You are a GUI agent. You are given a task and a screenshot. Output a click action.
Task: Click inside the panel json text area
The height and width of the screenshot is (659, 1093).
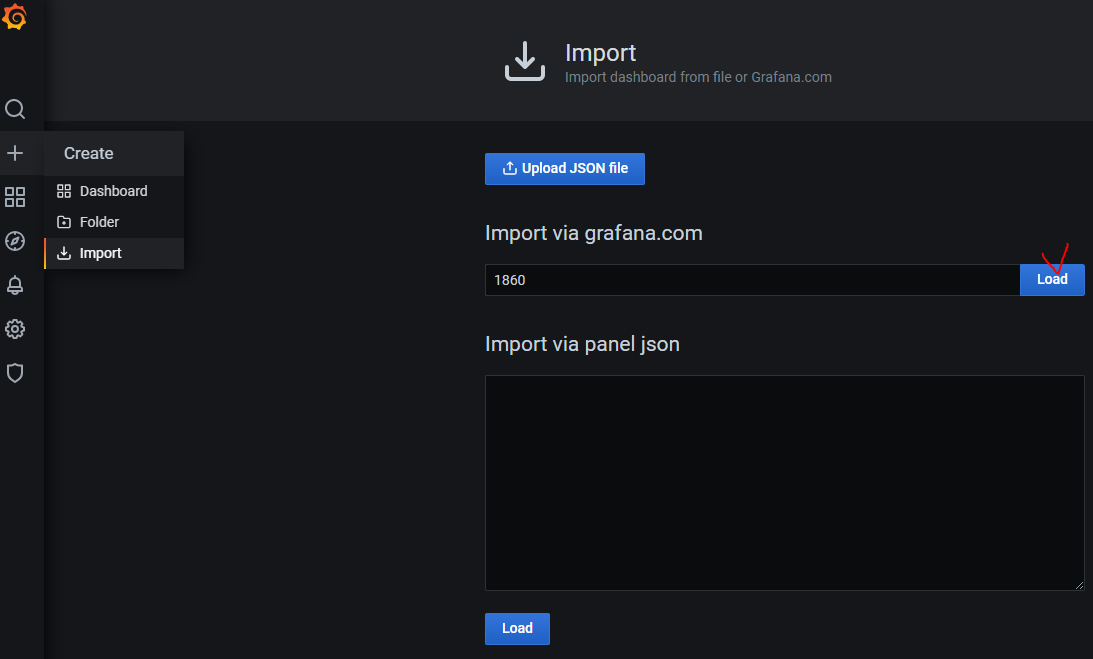click(785, 483)
